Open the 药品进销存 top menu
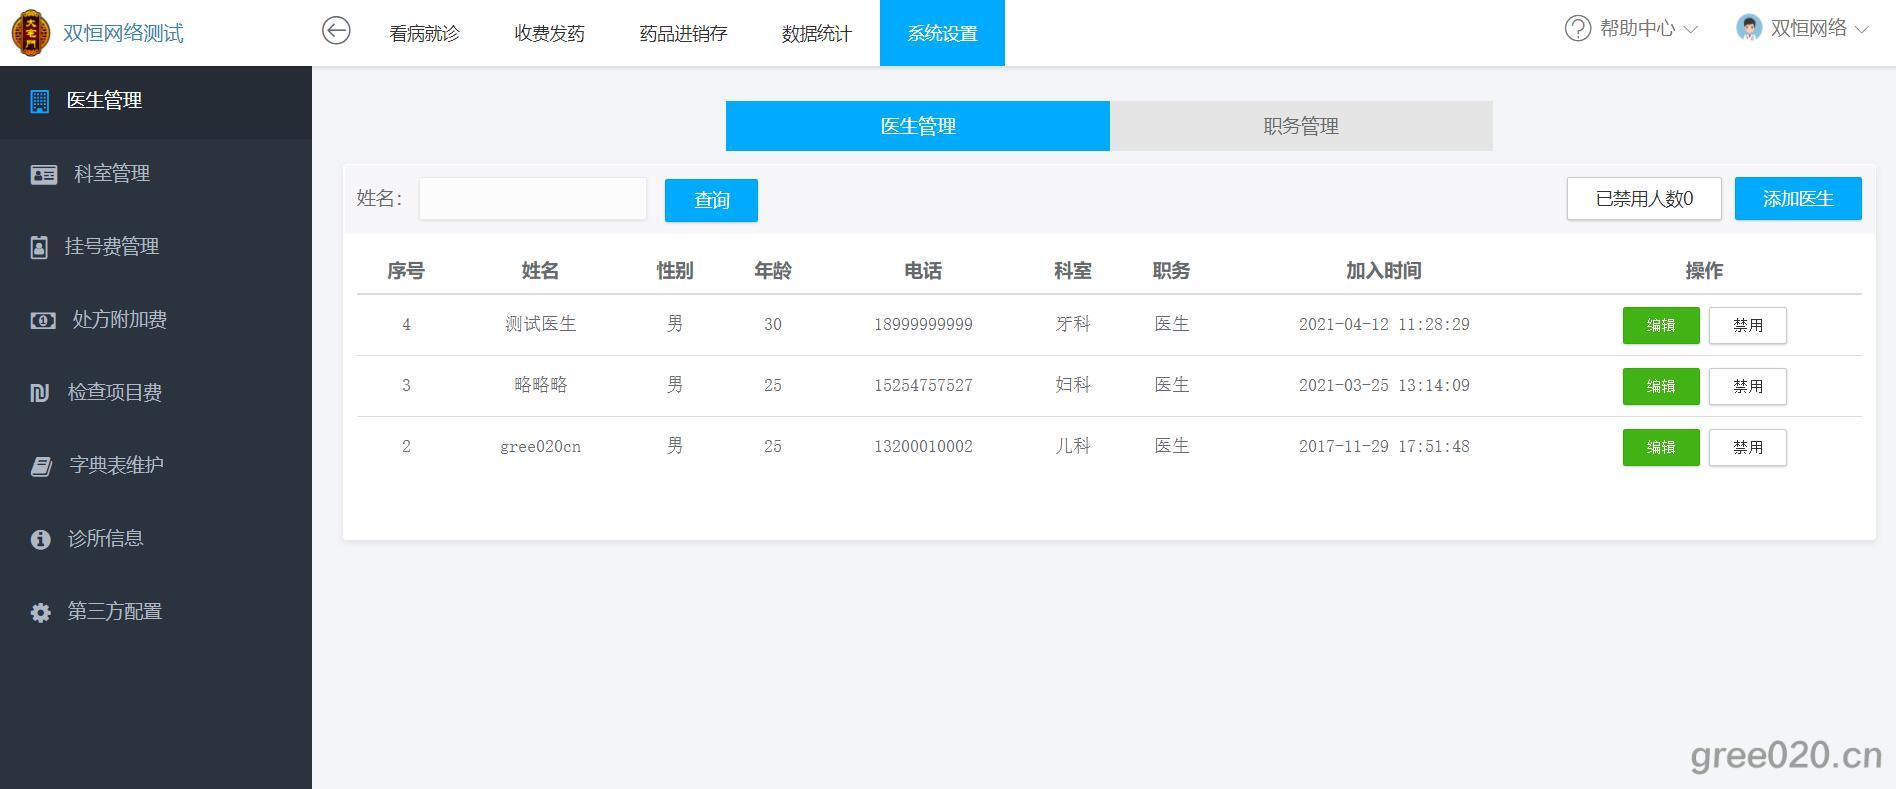 683,33
